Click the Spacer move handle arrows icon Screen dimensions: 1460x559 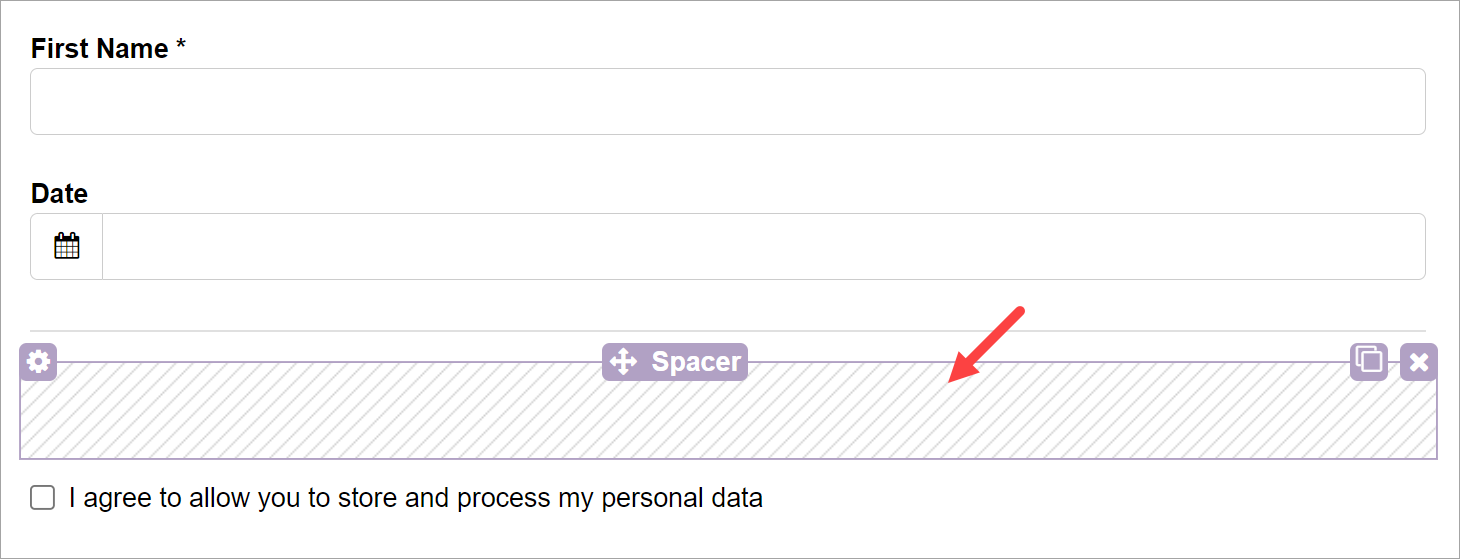click(x=623, y=361)
